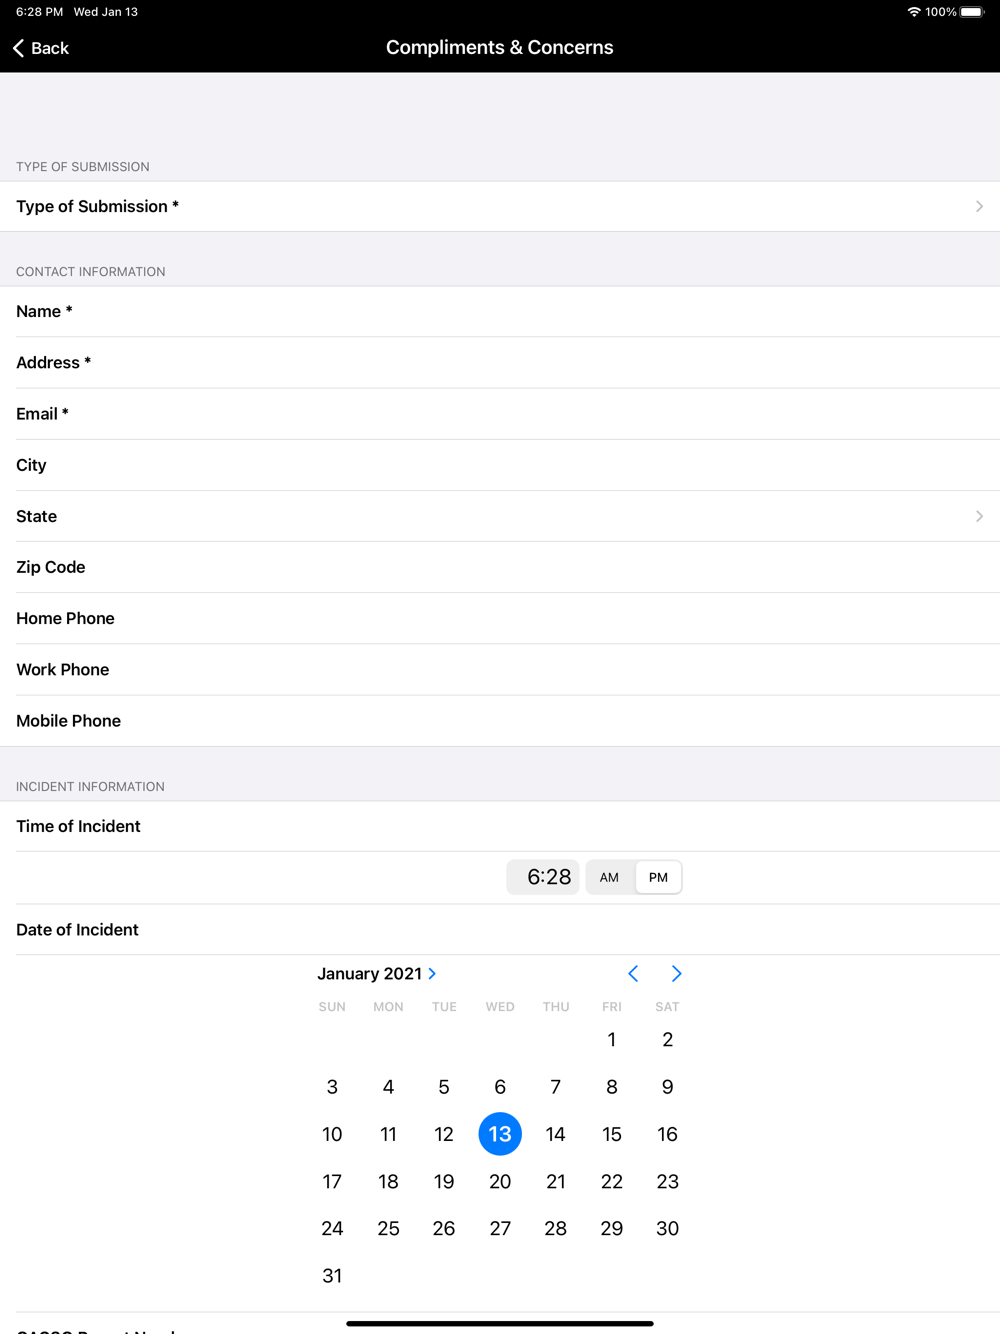This screenshot has height=1334, width=1000.
Task: Pick the 17th in the calendar
Action: tap(332, 1182)
